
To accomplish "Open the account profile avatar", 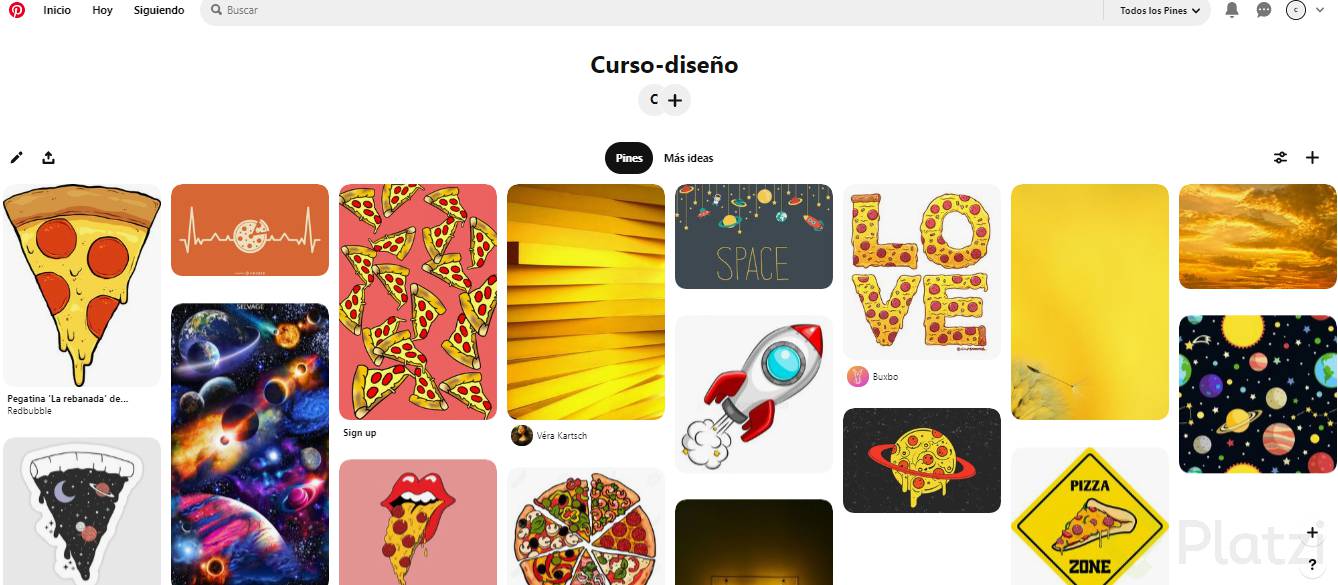I will click(x=1296, y=10).
